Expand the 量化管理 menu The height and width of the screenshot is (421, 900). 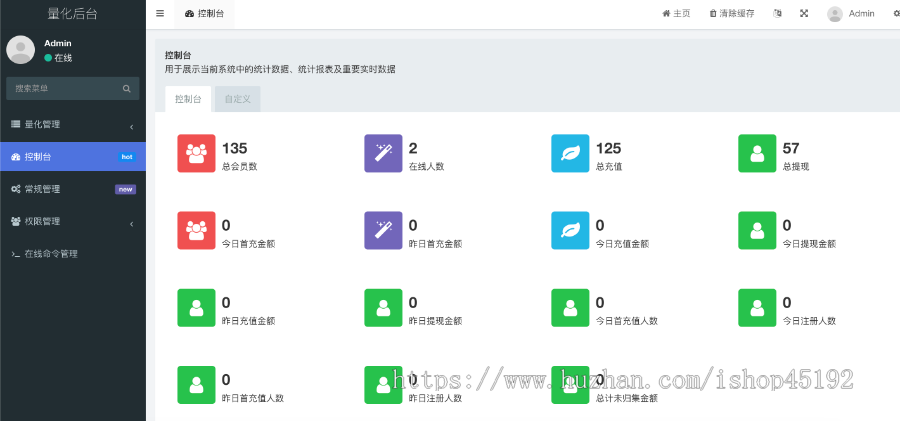pyautogui.click(x=73, y=124)
